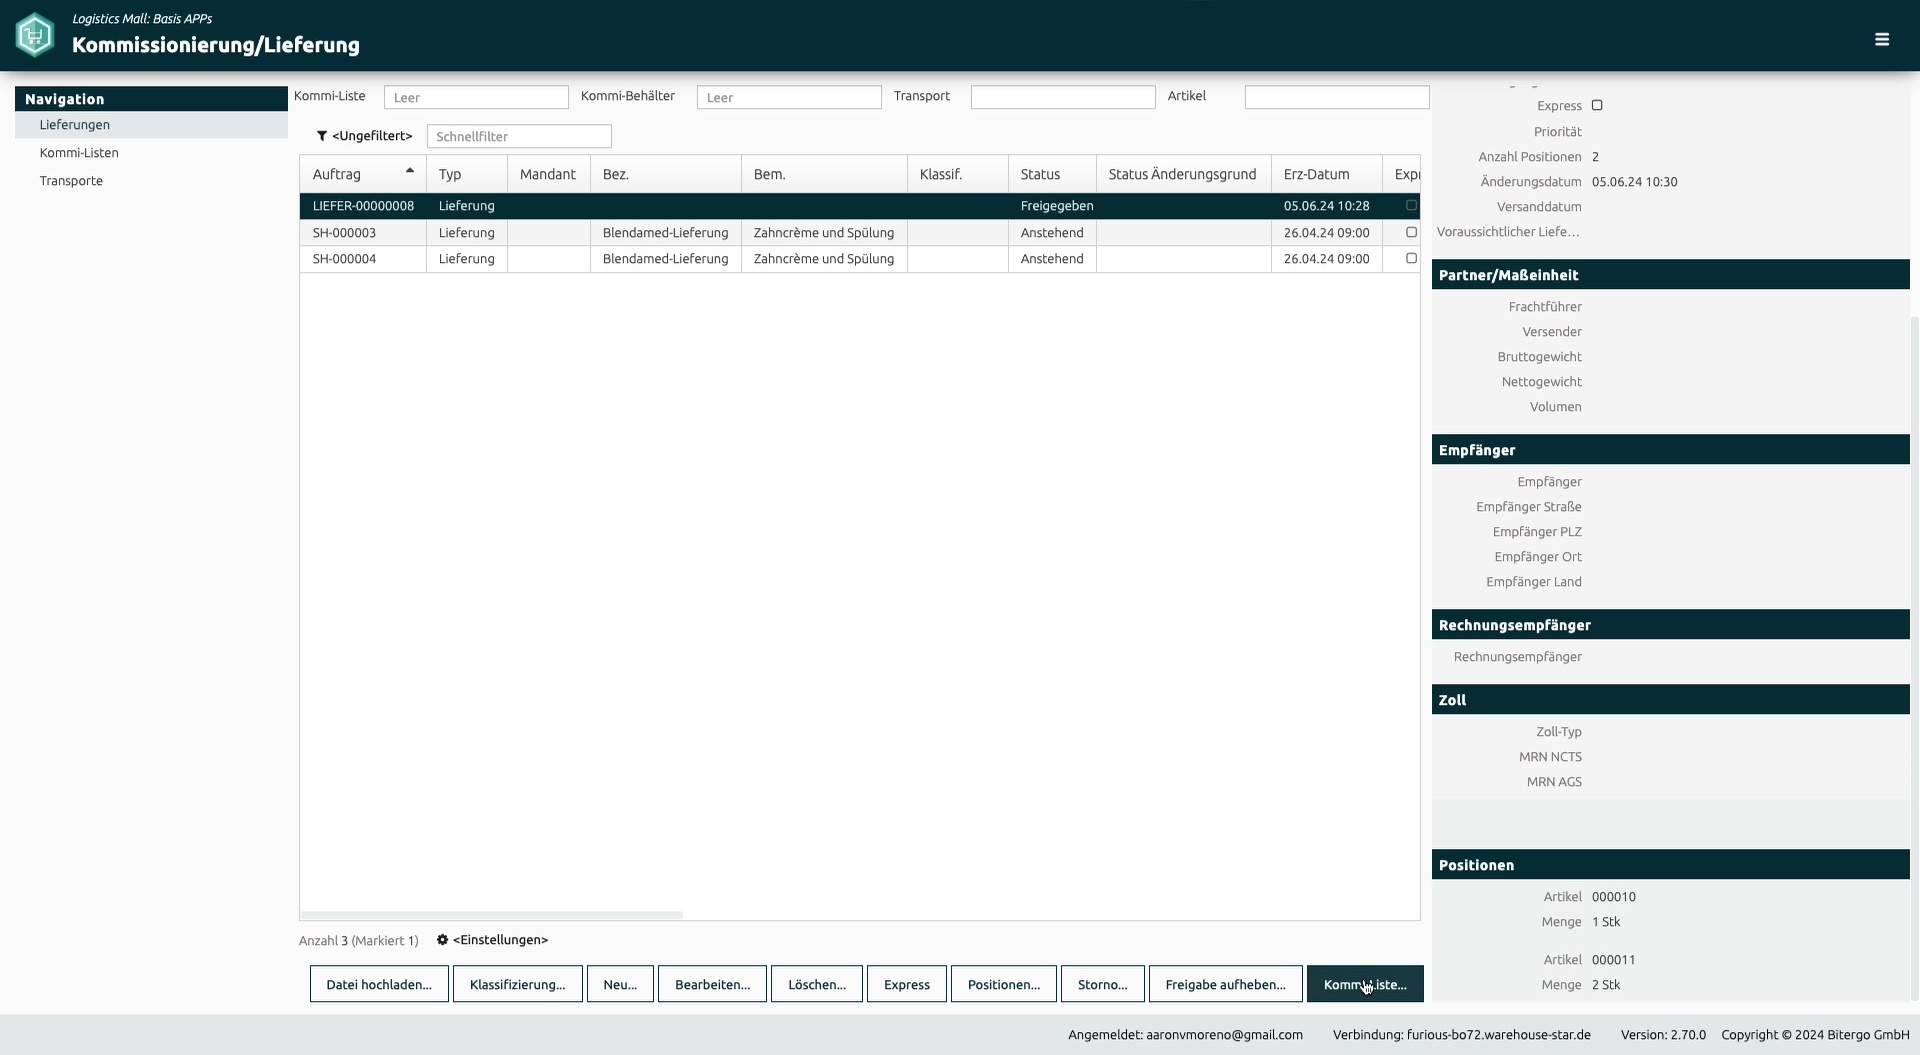Toggle the Express checkbox in details panel
Viewport: 1920px width, 1055px height.
[x=1597, y=105]
